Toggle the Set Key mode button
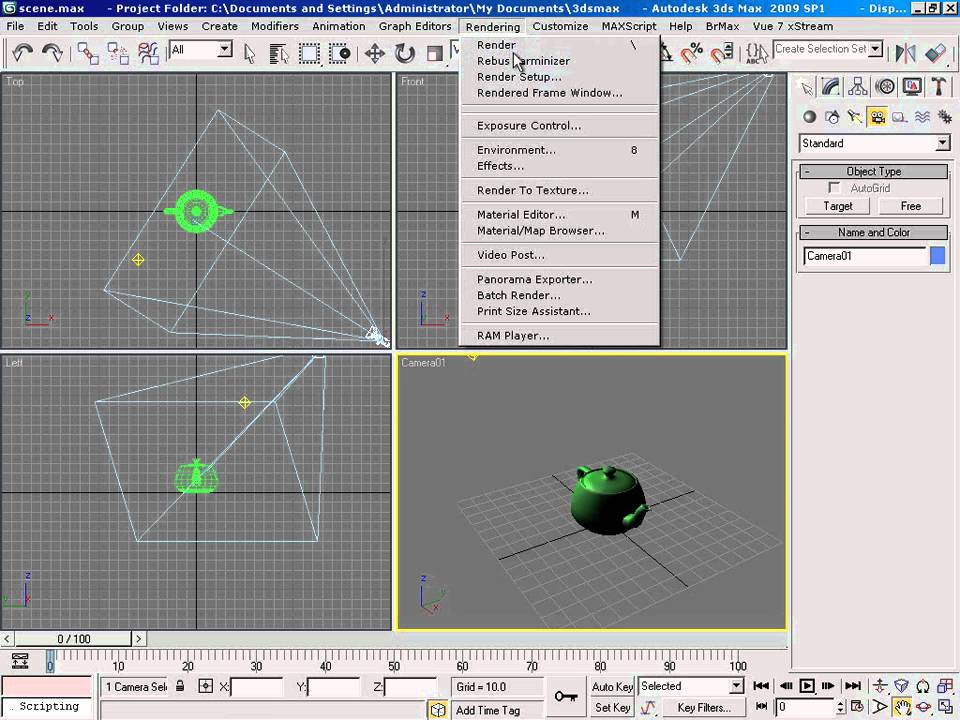The image size is (960, 720). [612, 708]
